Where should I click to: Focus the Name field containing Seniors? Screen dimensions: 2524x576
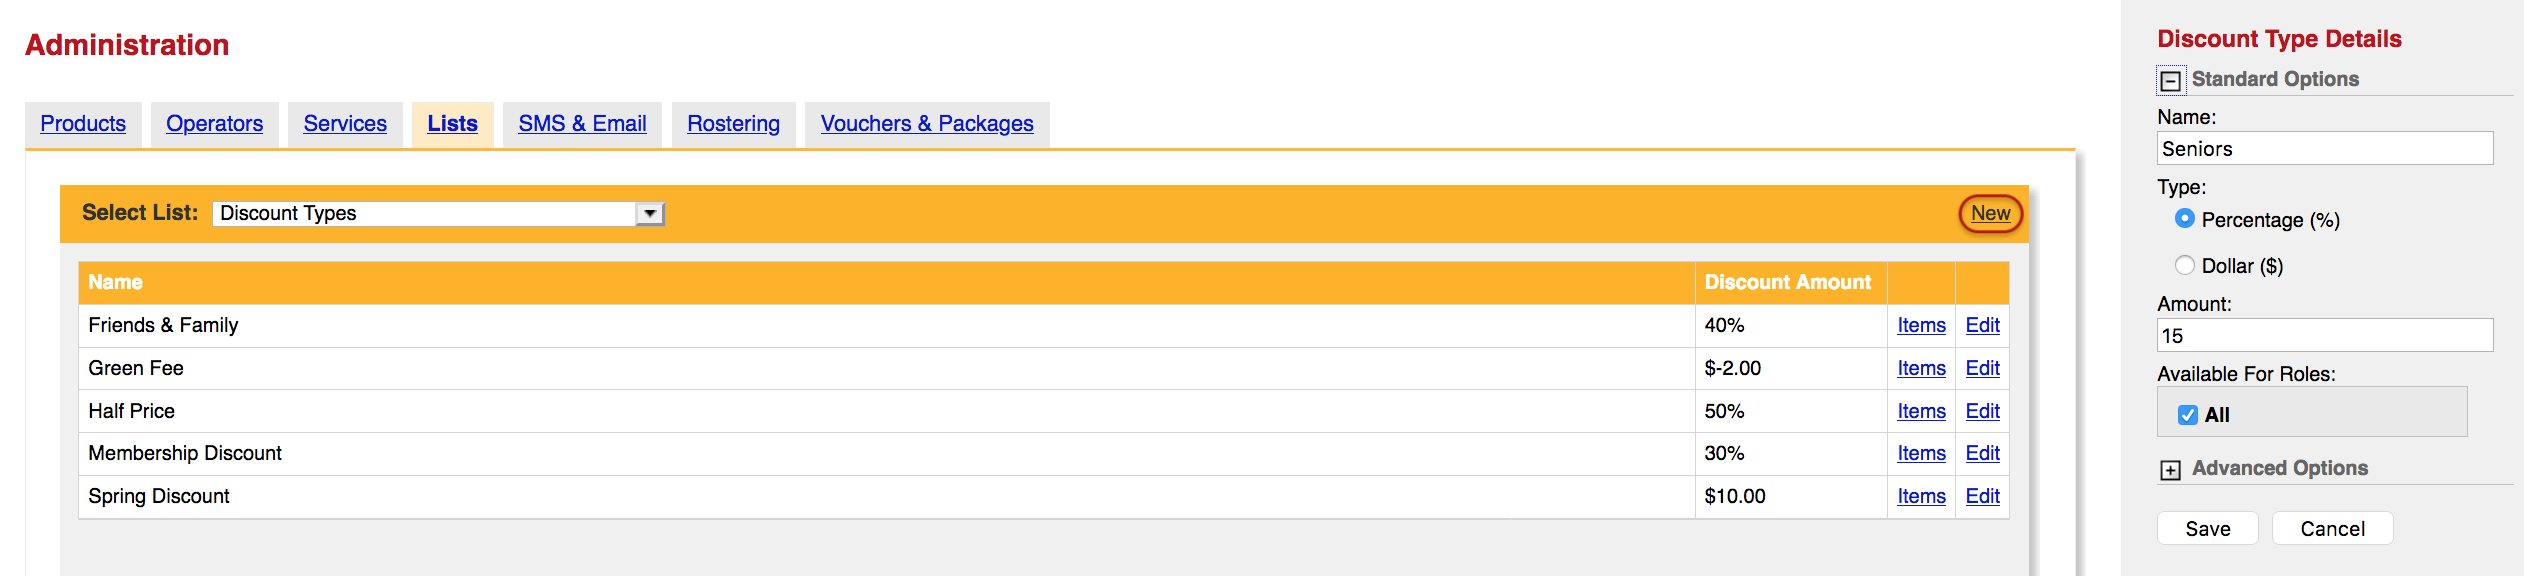pyautogui.click(x=2325, y=148)
